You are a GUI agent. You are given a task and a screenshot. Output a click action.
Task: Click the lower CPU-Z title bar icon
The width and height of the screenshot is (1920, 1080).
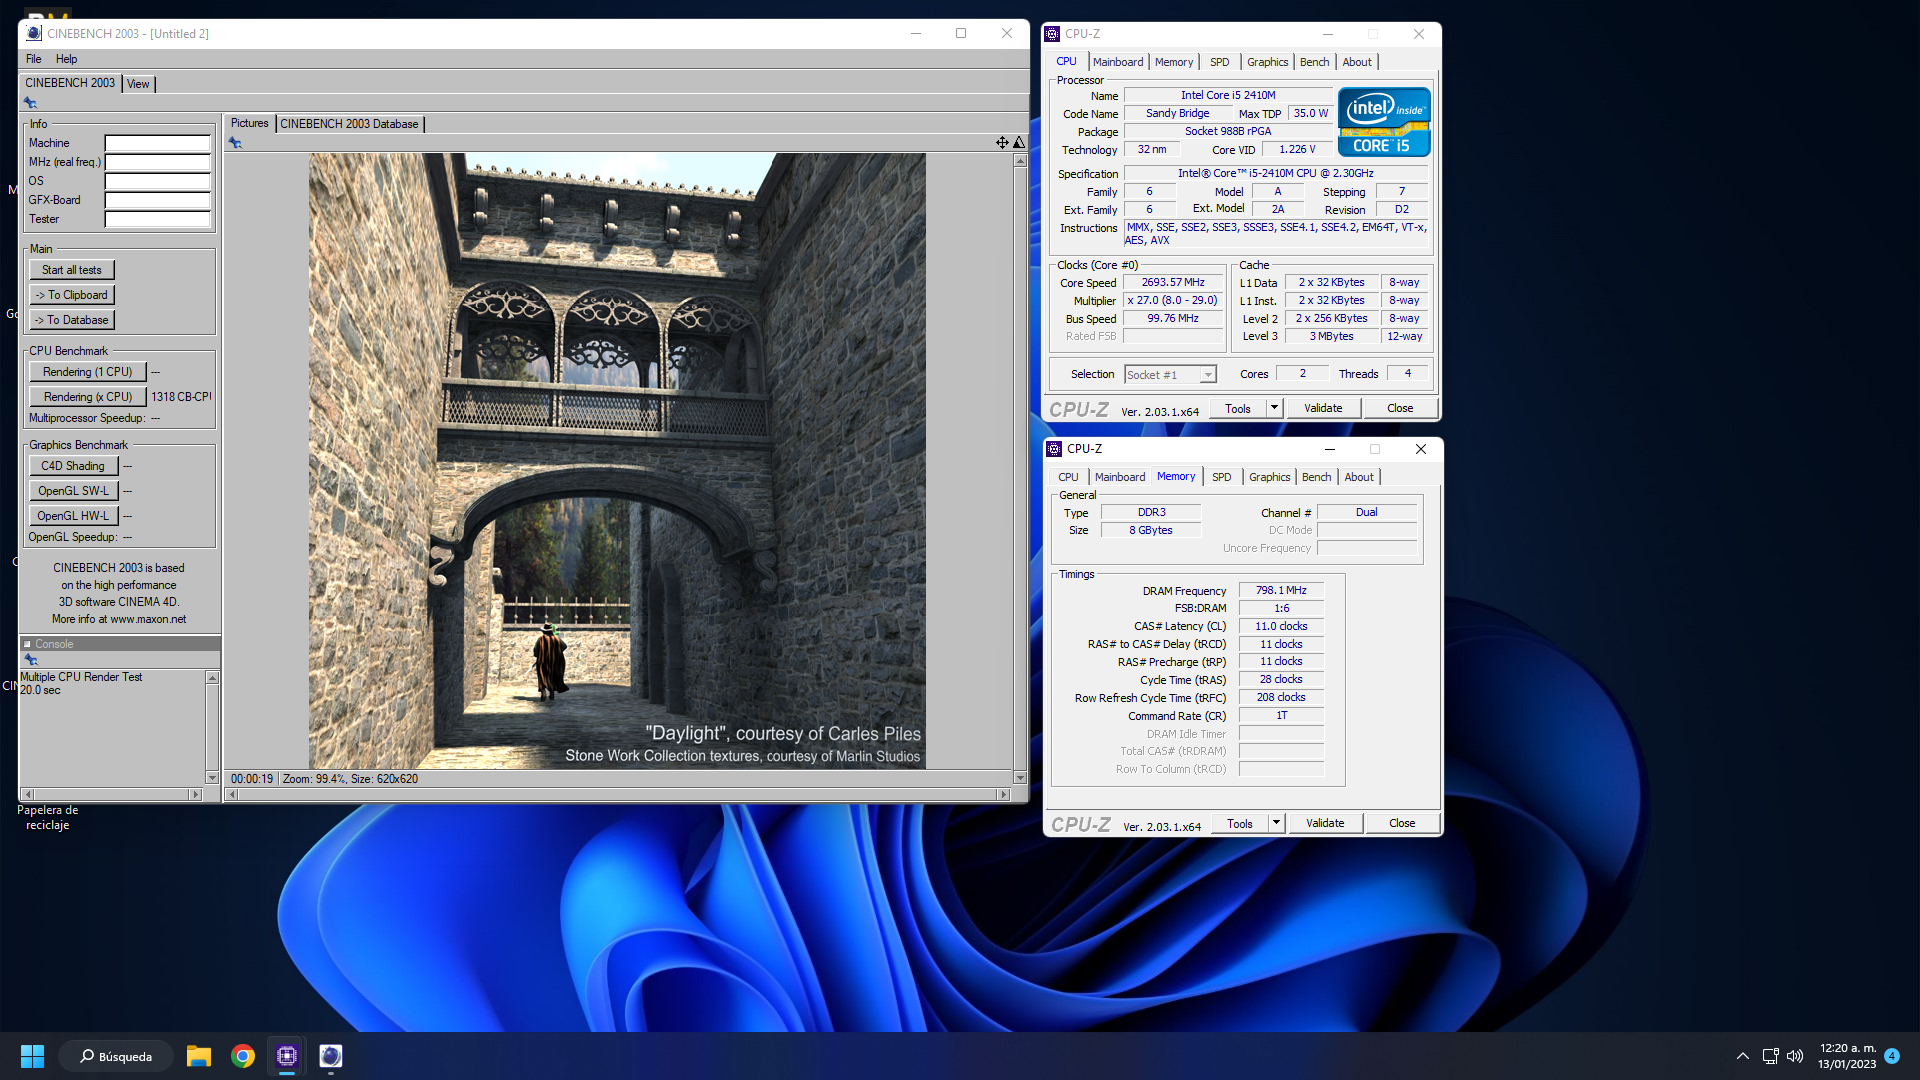tap(1054, 449)
